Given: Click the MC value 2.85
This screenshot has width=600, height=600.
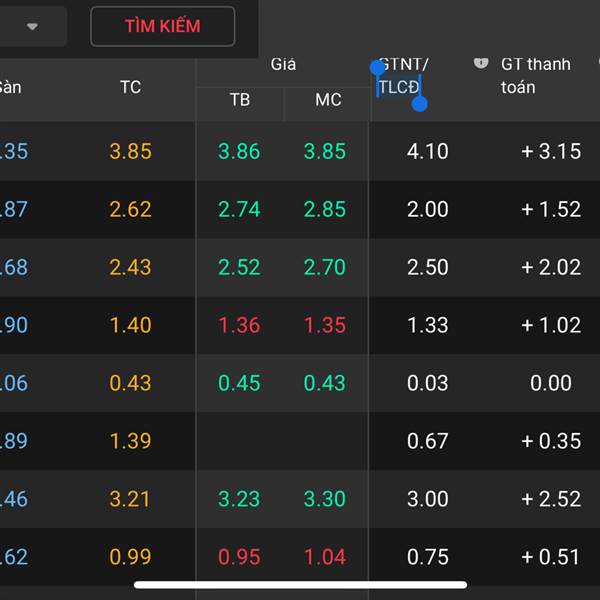Looking at the screenshot, I should [325, 209].
